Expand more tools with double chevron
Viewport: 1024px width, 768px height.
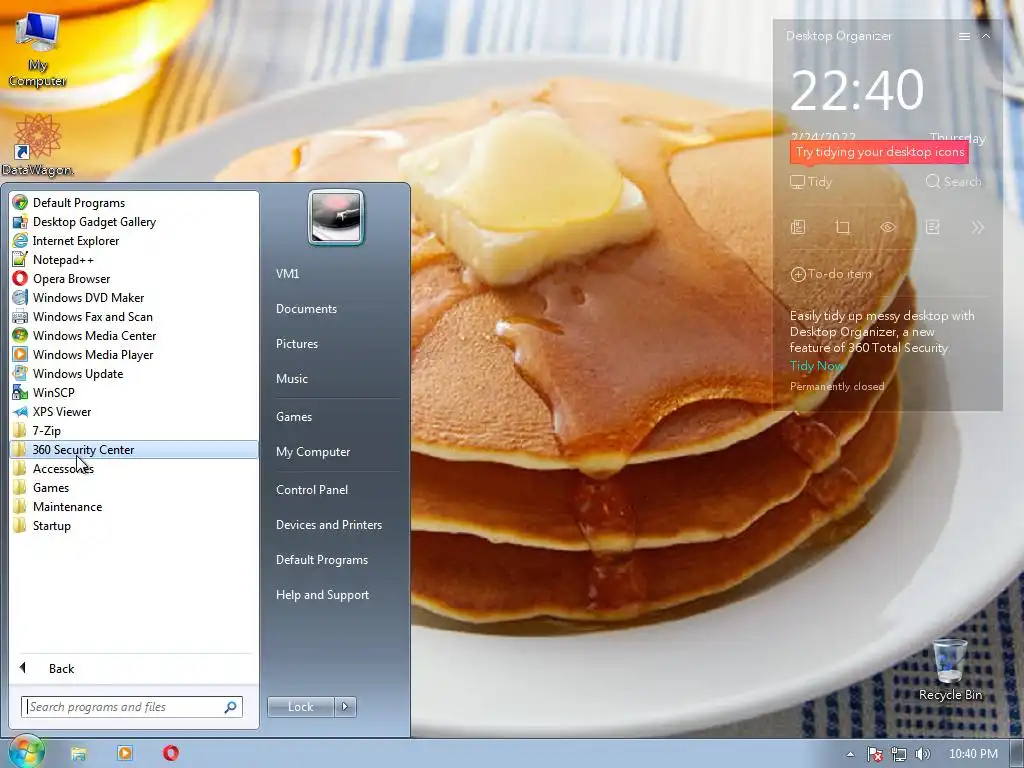point(977,227)
